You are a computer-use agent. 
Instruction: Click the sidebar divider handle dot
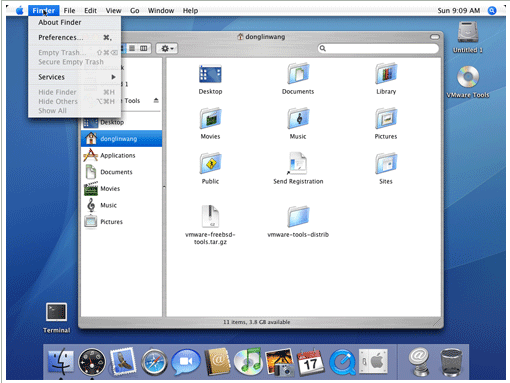click(164, 187)
